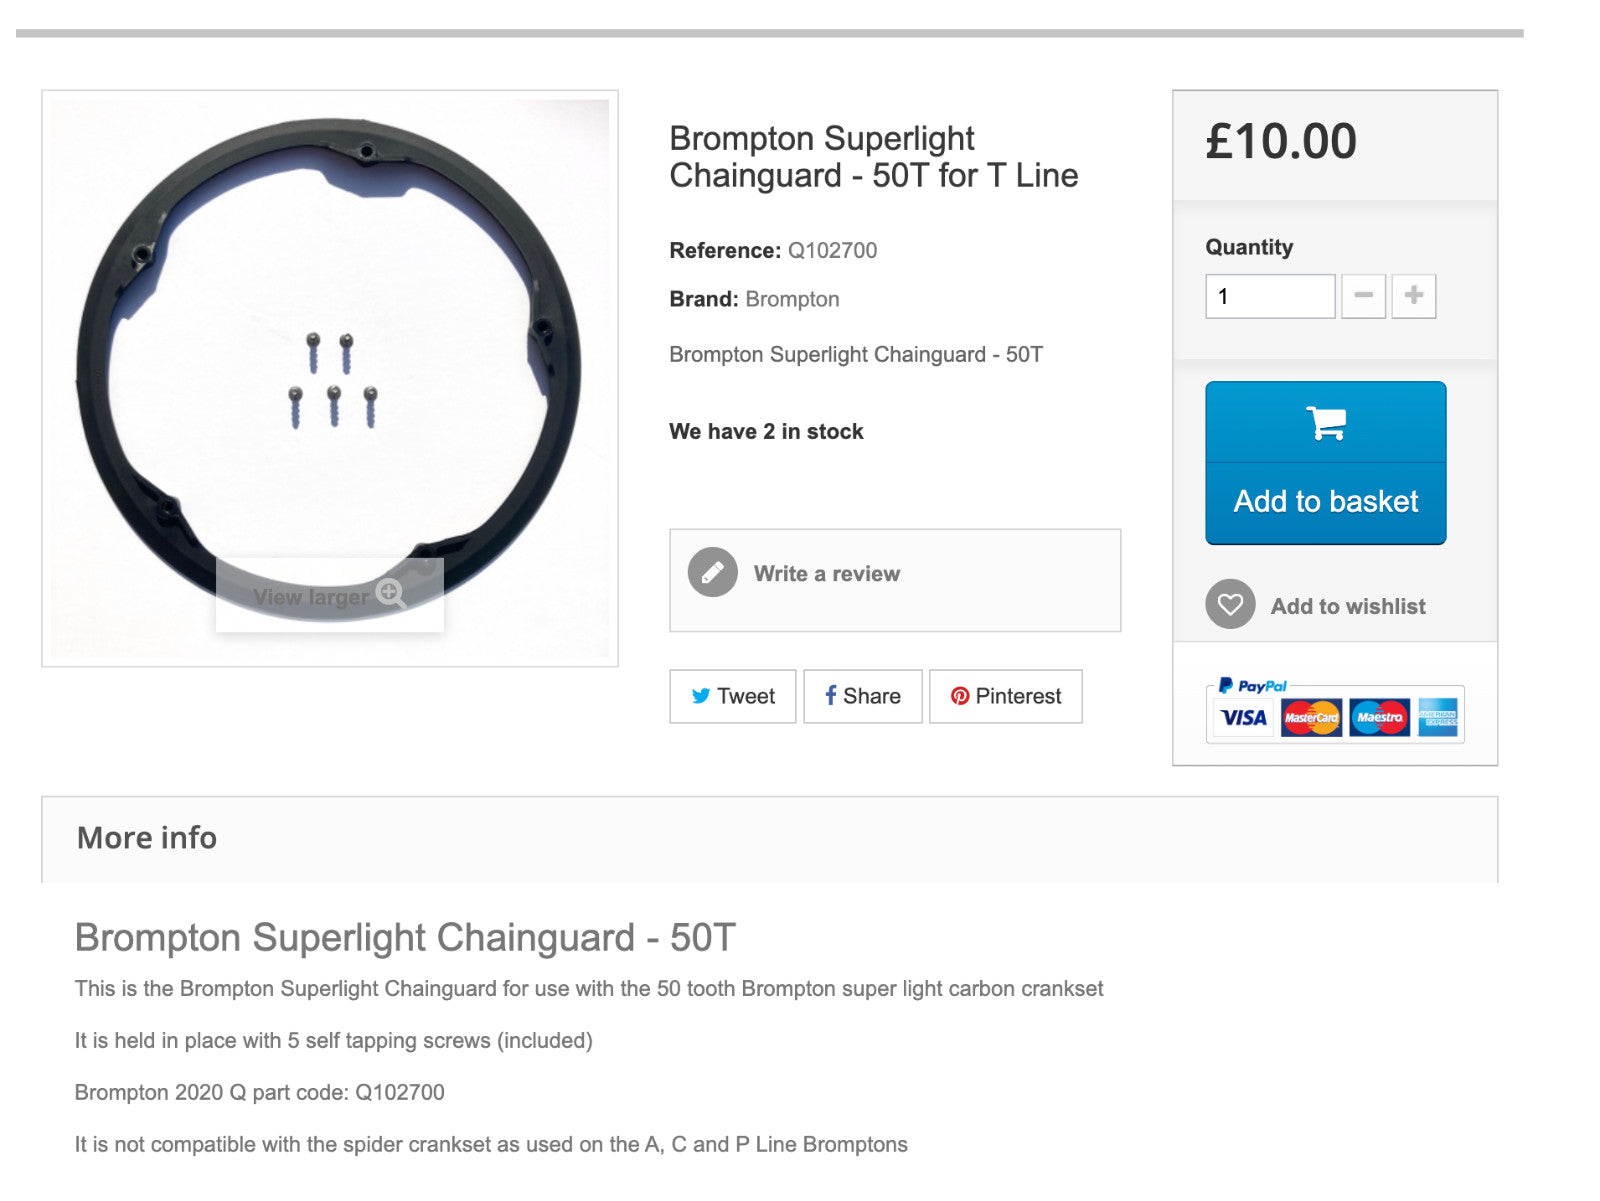The image size is (1600, 1201).
Task: Click the Twitter bird icon
Action: [701, 696]
